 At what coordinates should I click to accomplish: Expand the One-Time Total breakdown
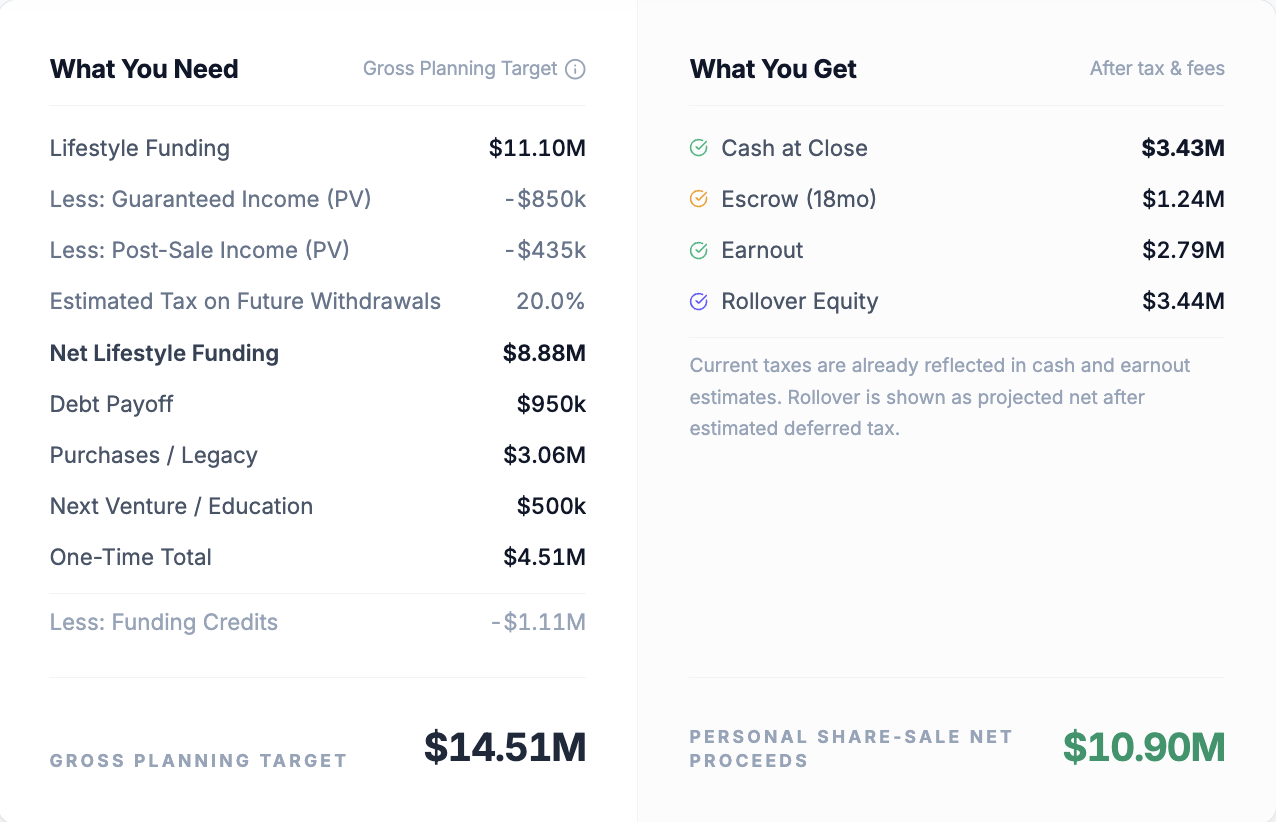[130, 557]
